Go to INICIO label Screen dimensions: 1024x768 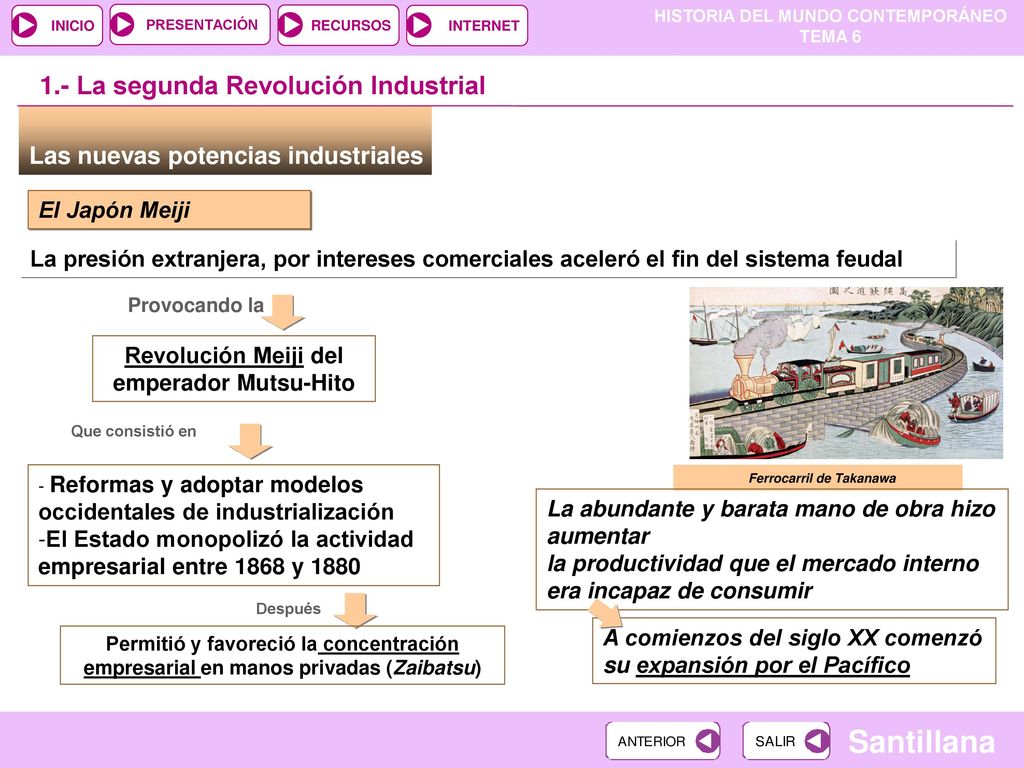coord(72,25)
